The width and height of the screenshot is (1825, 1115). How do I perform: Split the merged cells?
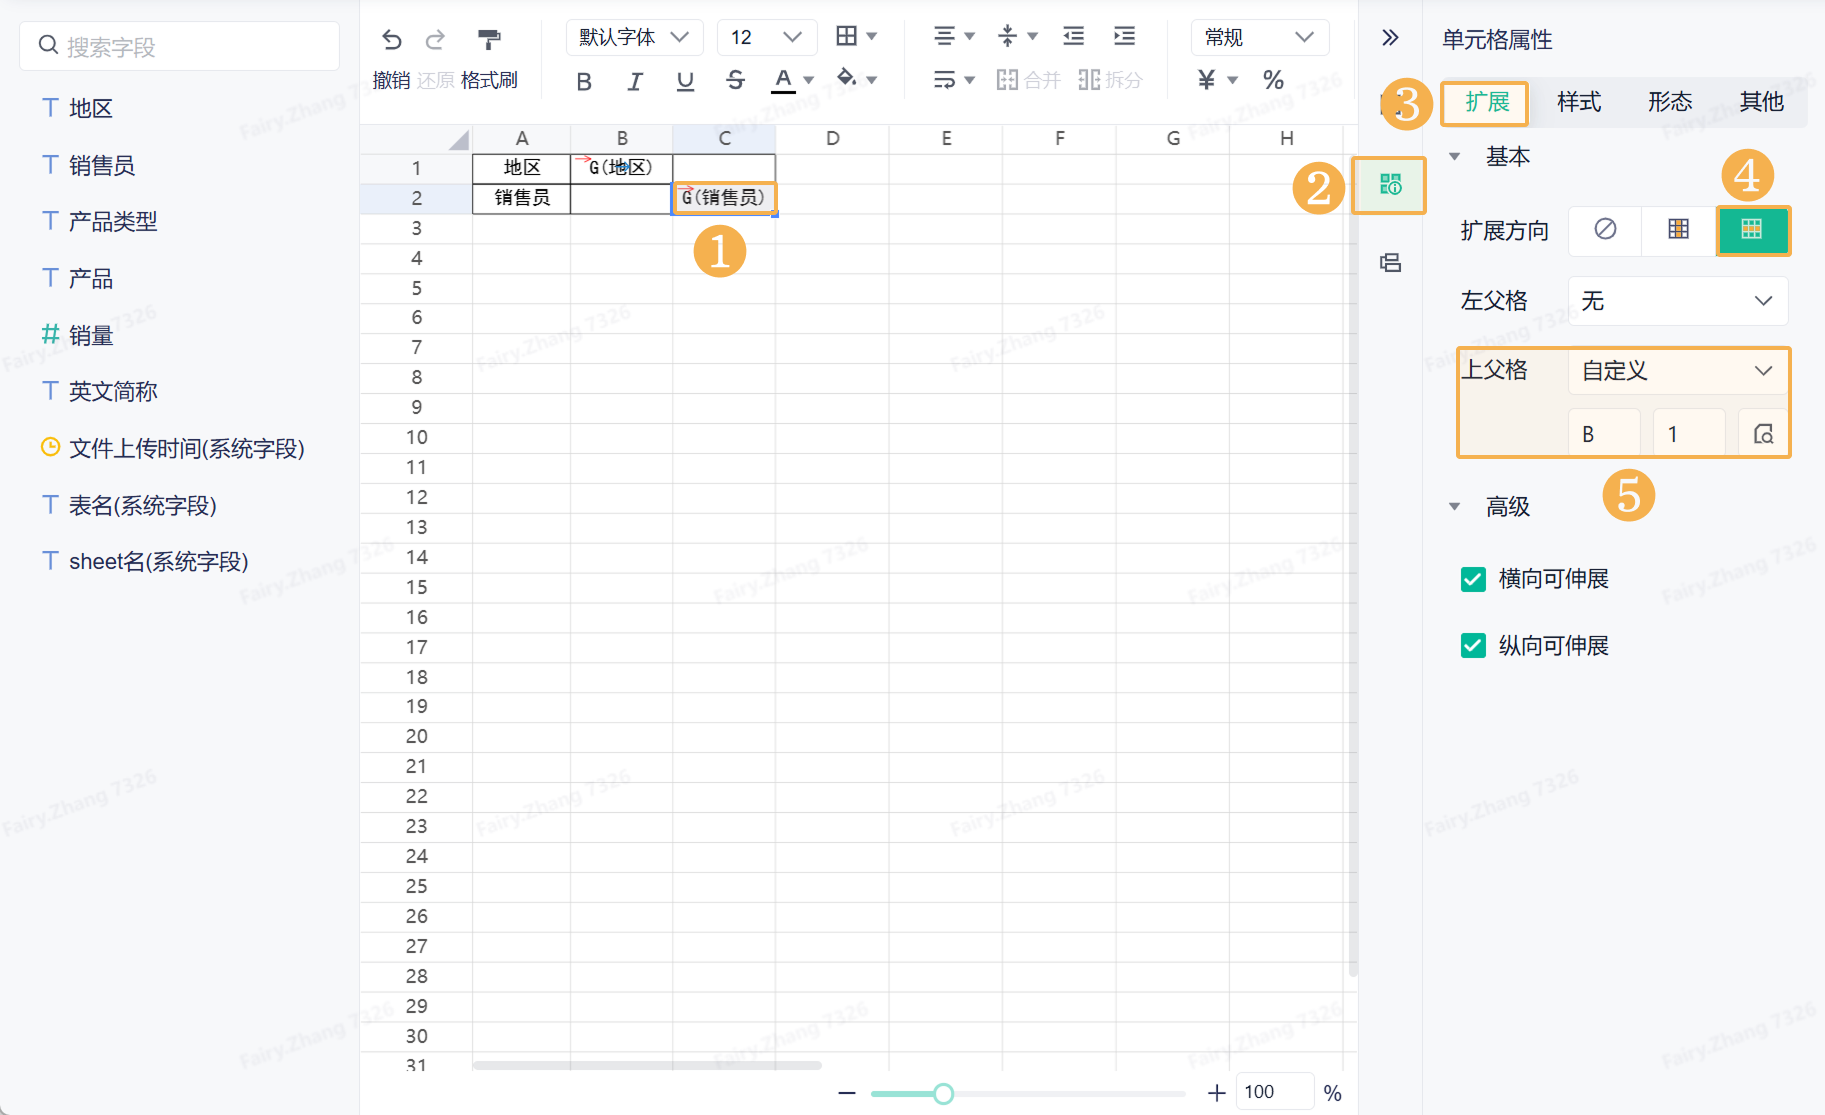tap(1110, 80)
